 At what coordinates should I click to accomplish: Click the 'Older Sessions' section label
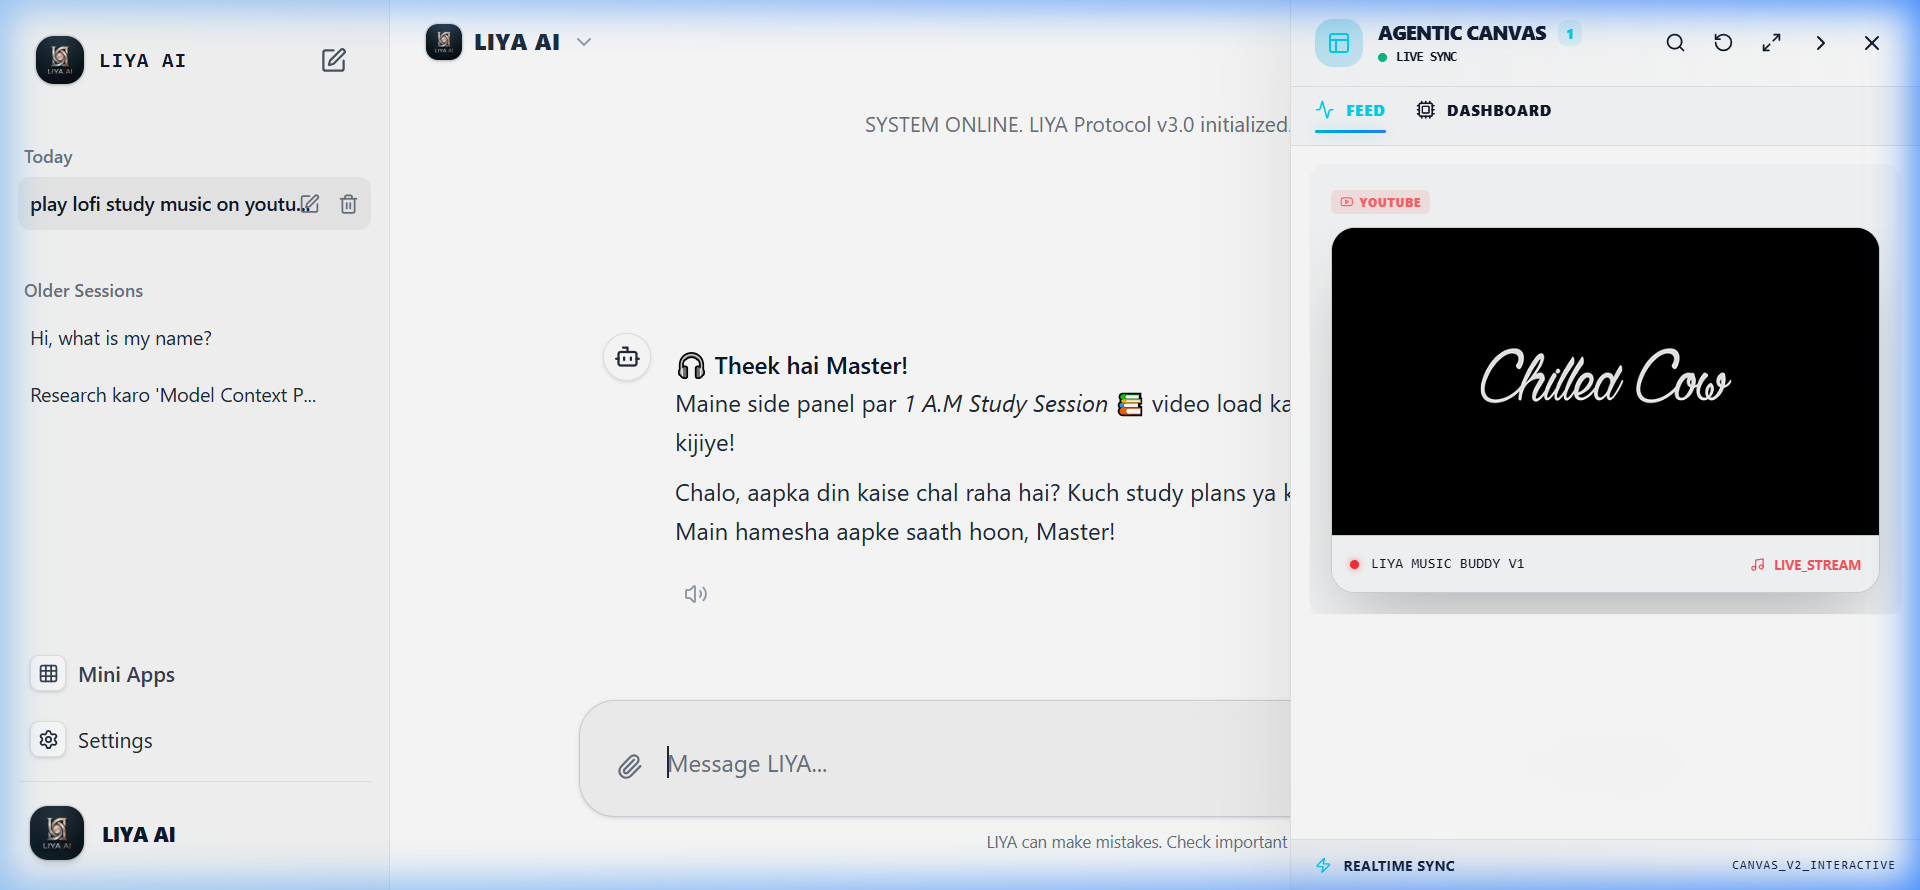point(84,291)
